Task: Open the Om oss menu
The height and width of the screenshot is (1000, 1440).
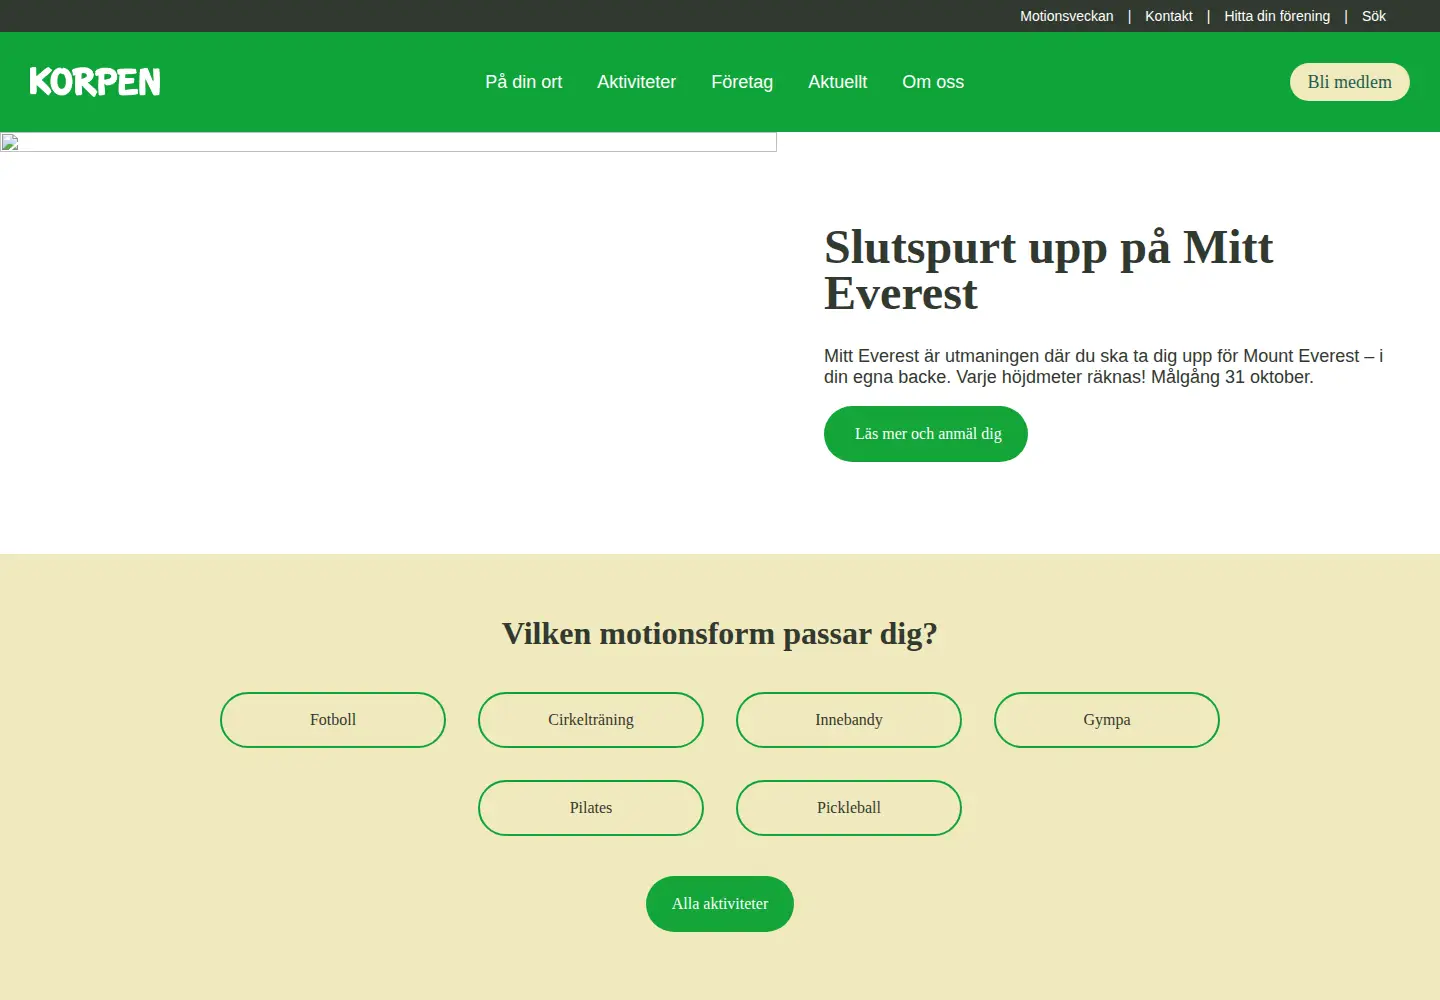Action: coord(933,82)
